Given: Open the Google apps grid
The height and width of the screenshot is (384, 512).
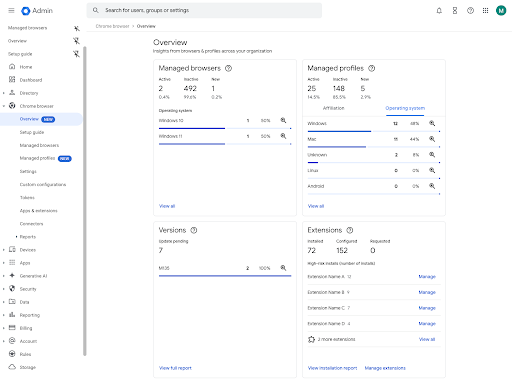Looking at the screenshot, I should click(485, 11).
